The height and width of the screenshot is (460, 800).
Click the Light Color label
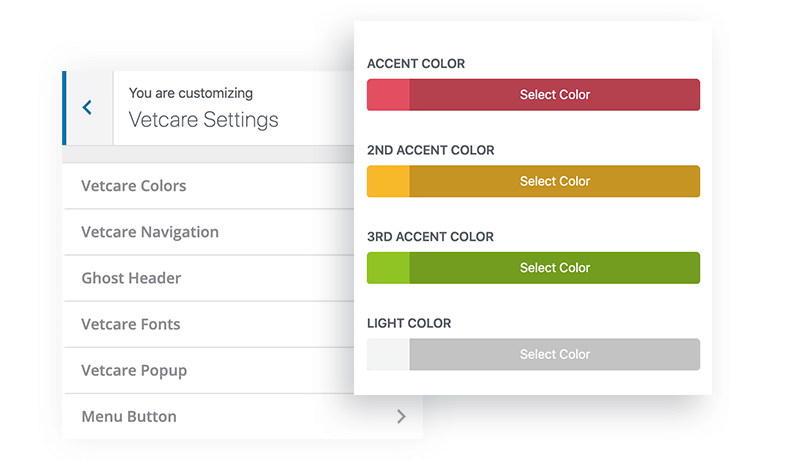[x=409, y=323]
